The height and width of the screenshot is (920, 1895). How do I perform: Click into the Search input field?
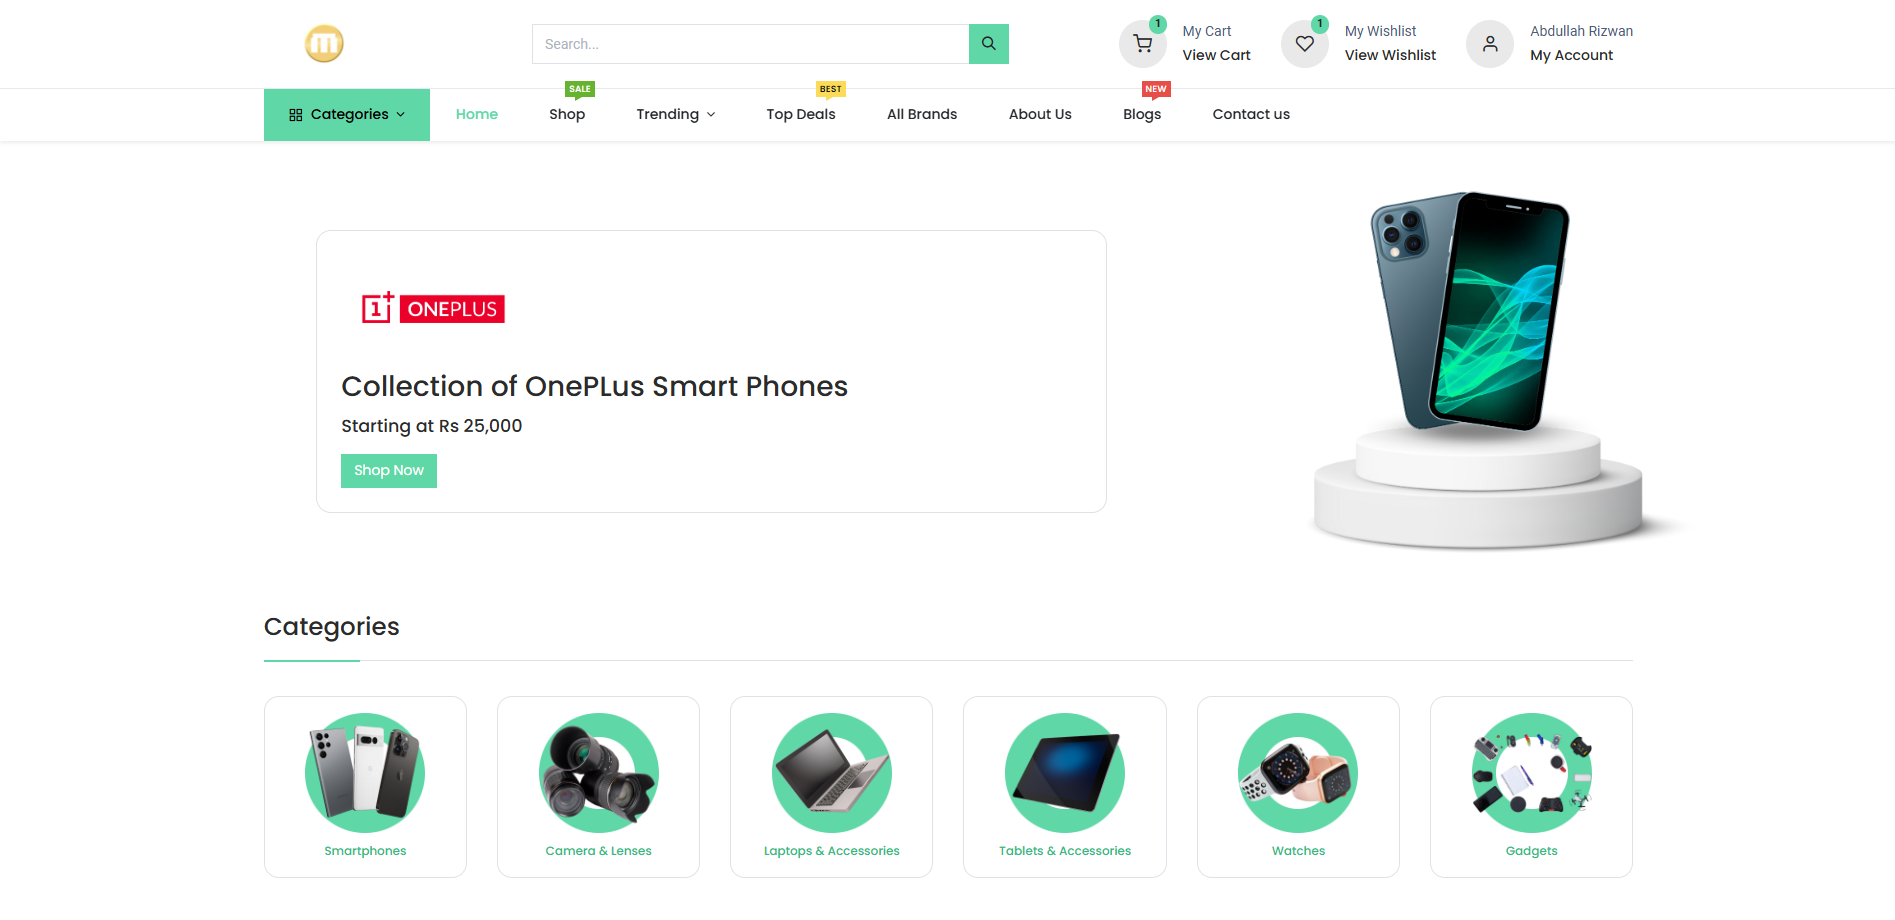click(750, 44)
